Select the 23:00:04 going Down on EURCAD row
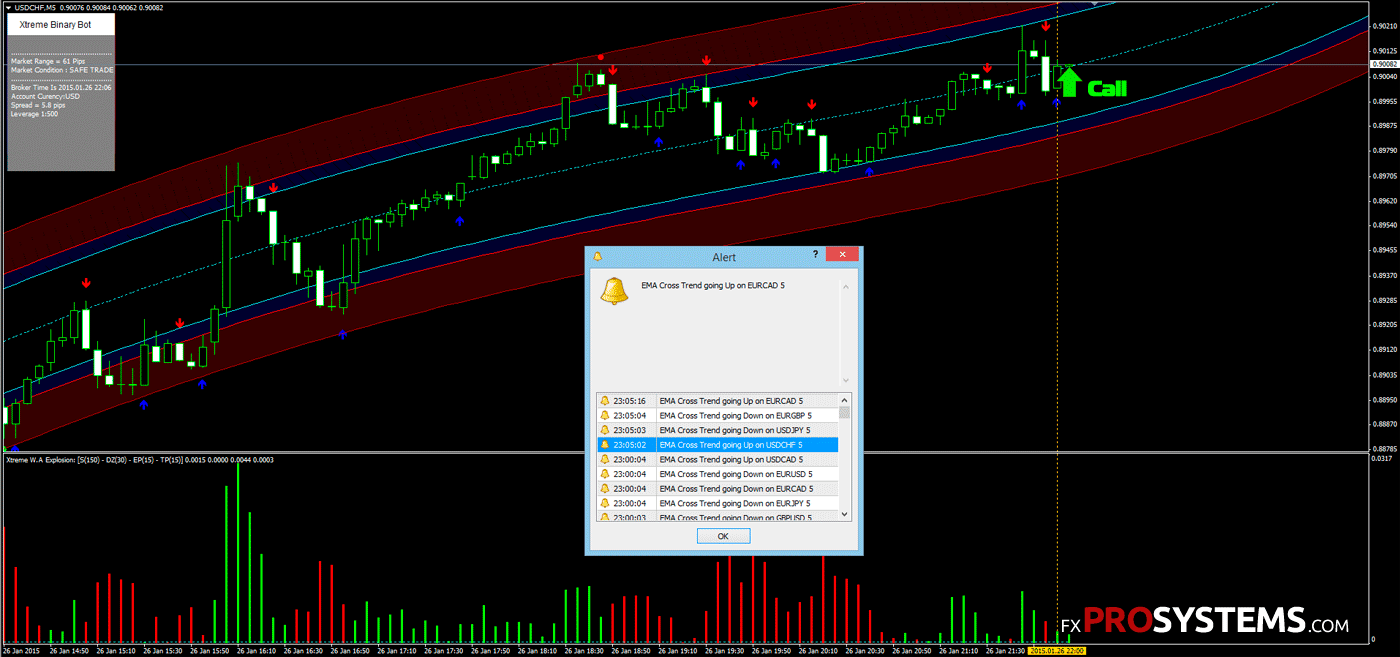This screenshot has width=1400, height=657. point(717,488)
